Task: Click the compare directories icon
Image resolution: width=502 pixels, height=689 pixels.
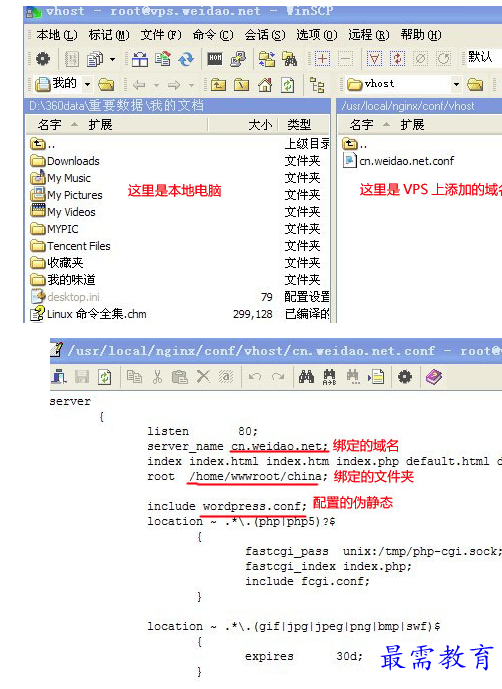Action: [x=140, y=58]
